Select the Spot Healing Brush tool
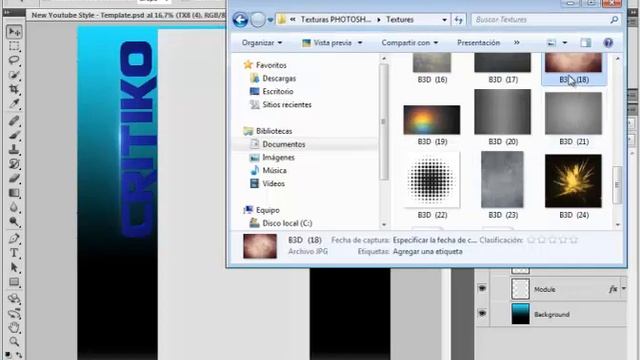Image resolution: width=640 pixels, height=360 pixels. click(14, 121)
